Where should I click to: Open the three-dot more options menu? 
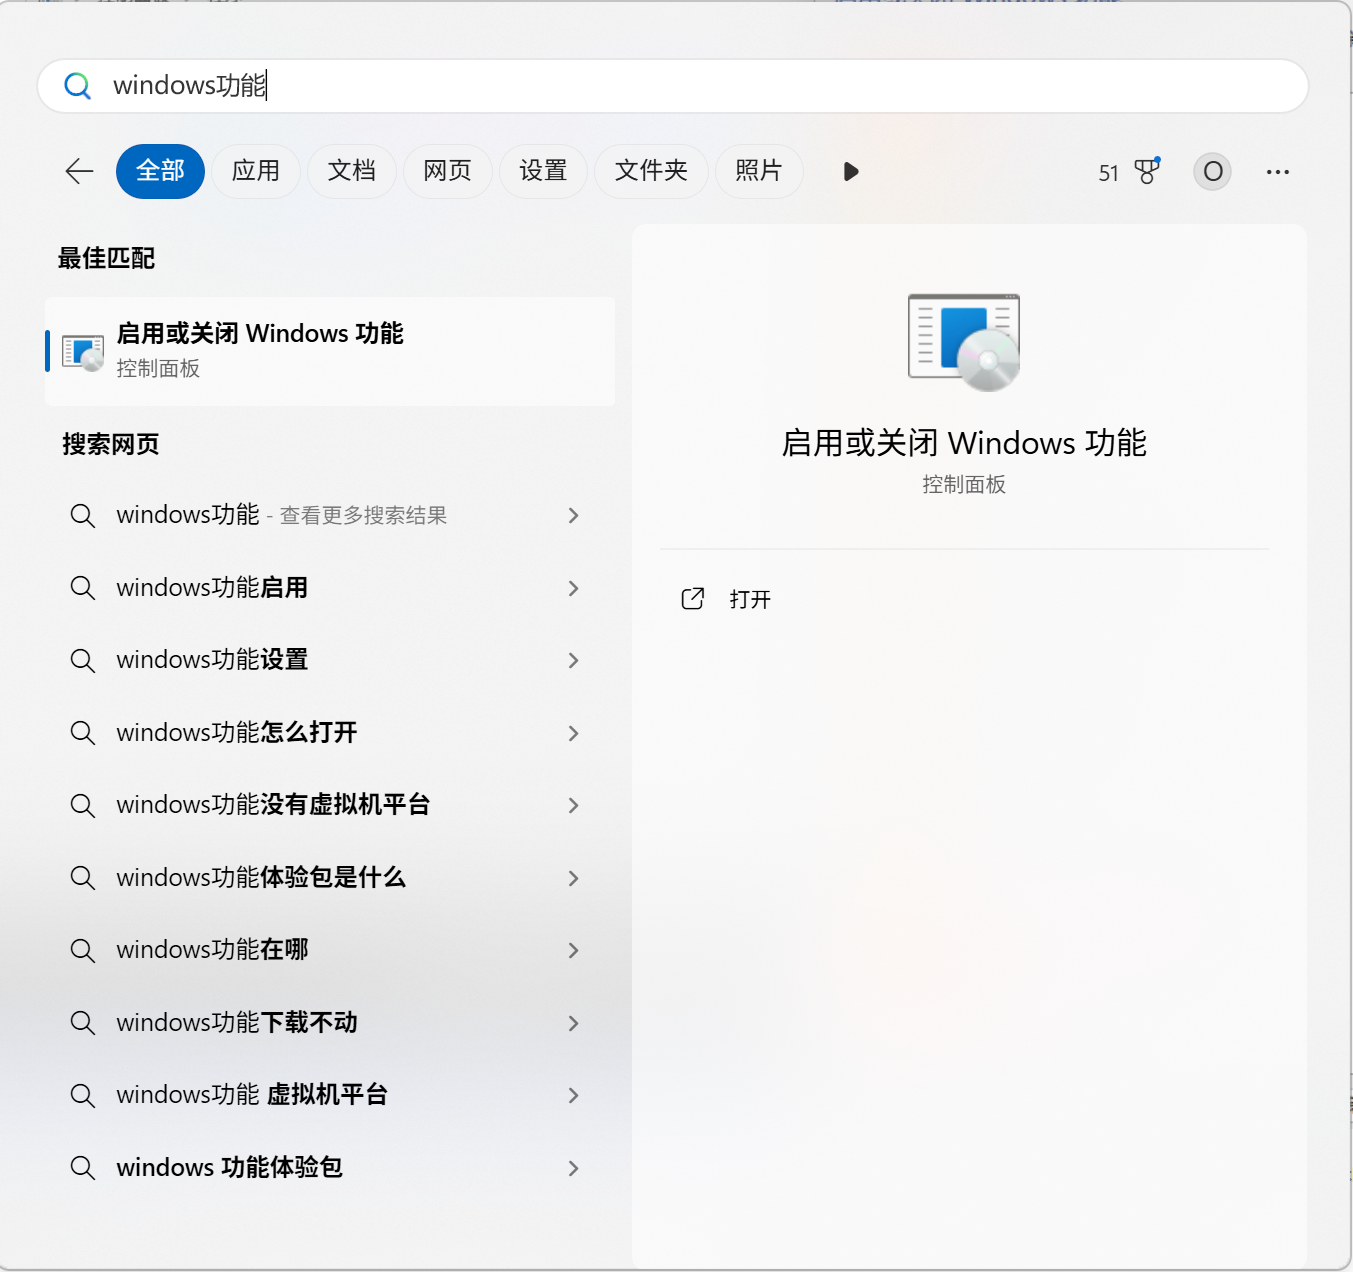pos(1277,172)
